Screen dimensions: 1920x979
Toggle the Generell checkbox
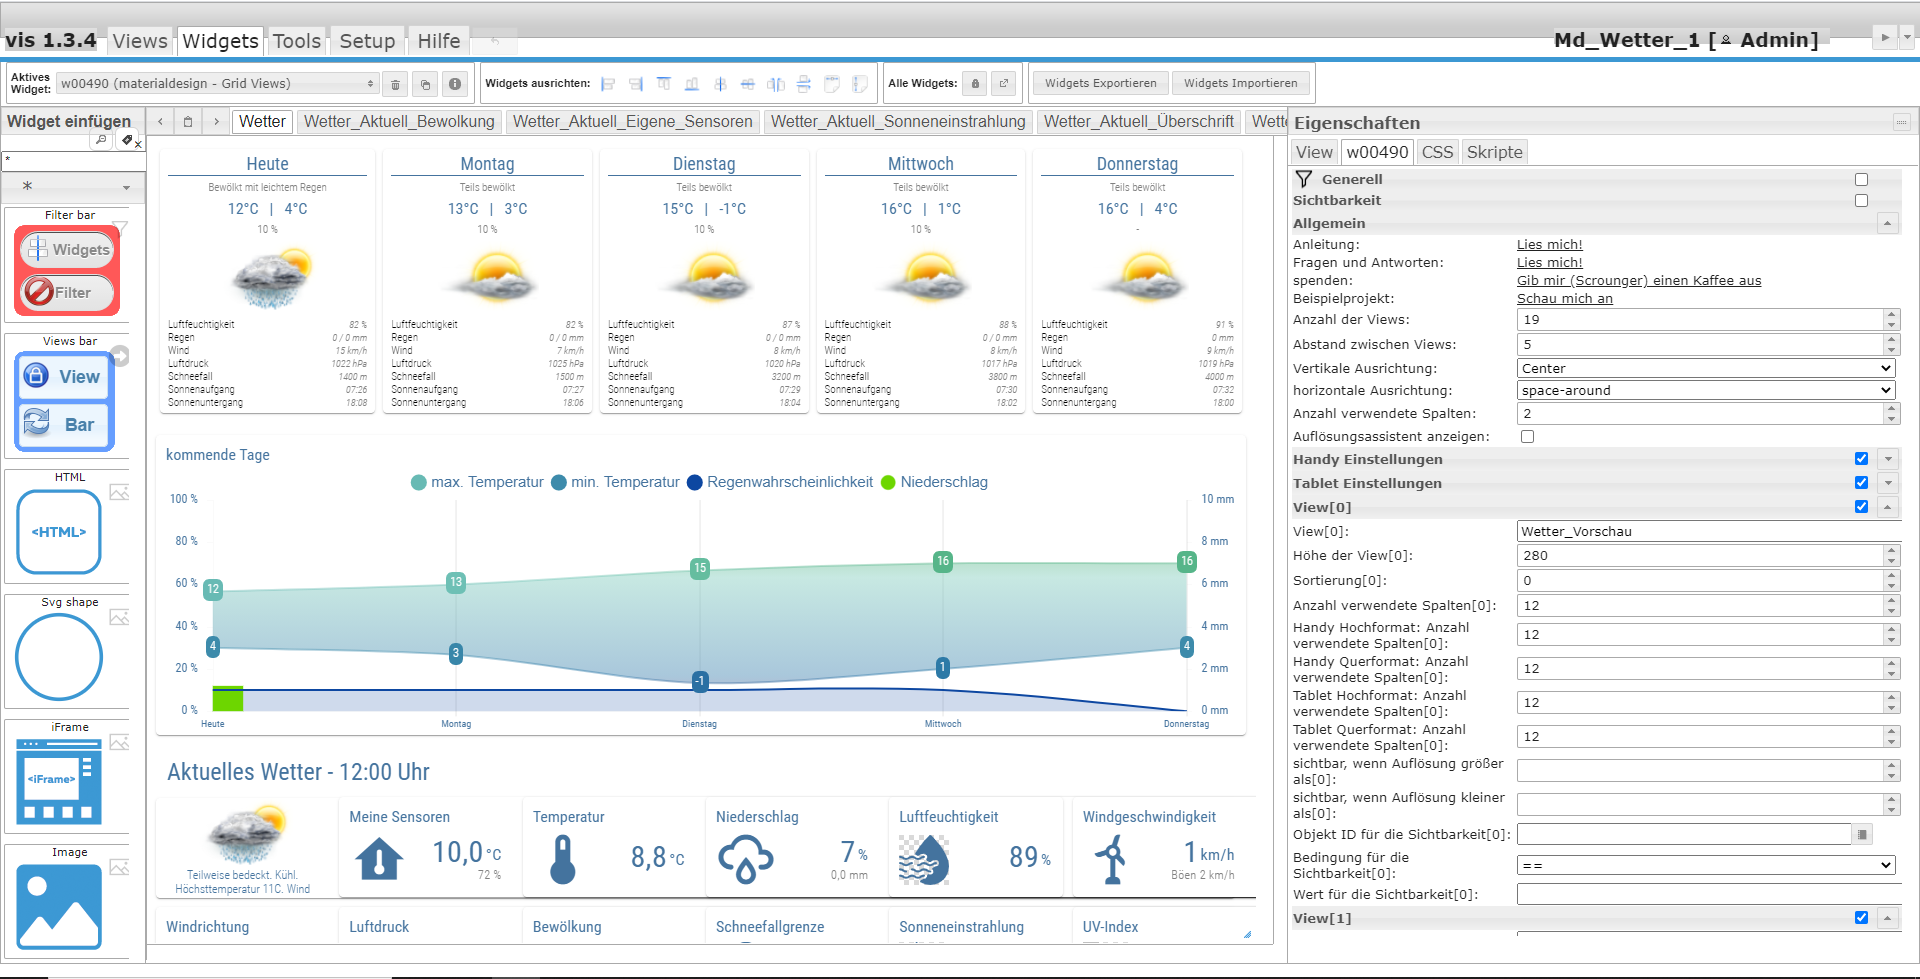pos(1861,180)
